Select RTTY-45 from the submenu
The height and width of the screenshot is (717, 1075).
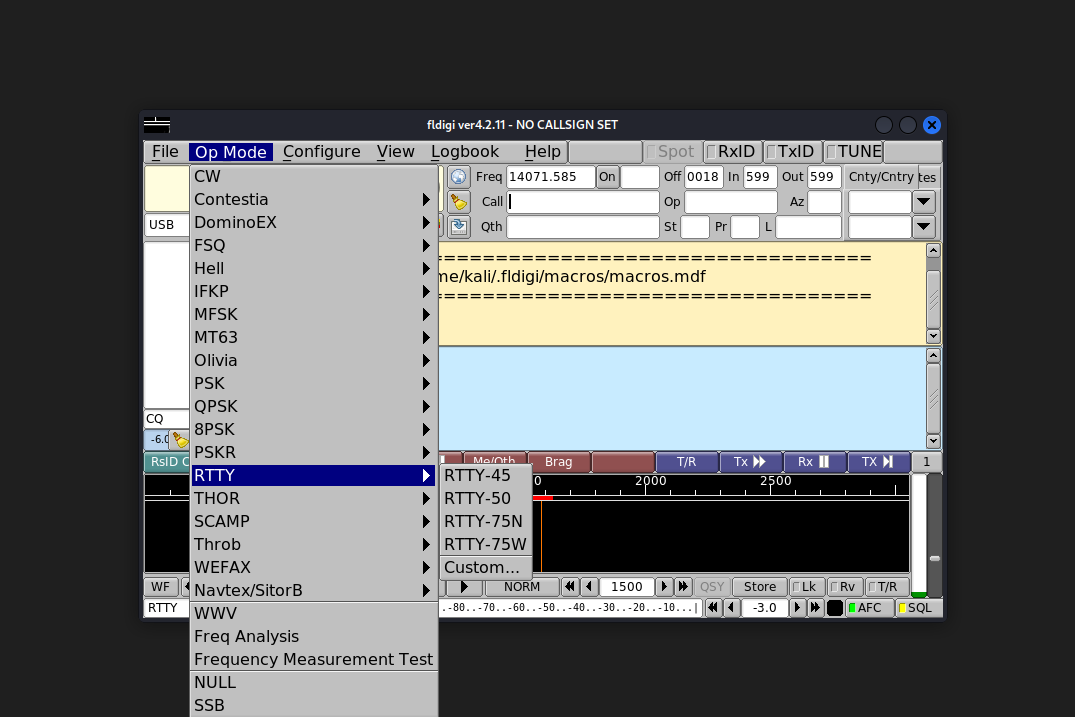486,476
